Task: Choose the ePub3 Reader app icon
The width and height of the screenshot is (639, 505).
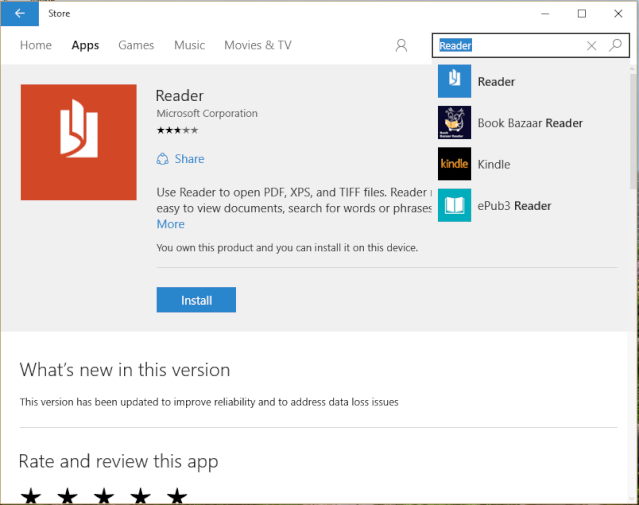Action: 454,205
